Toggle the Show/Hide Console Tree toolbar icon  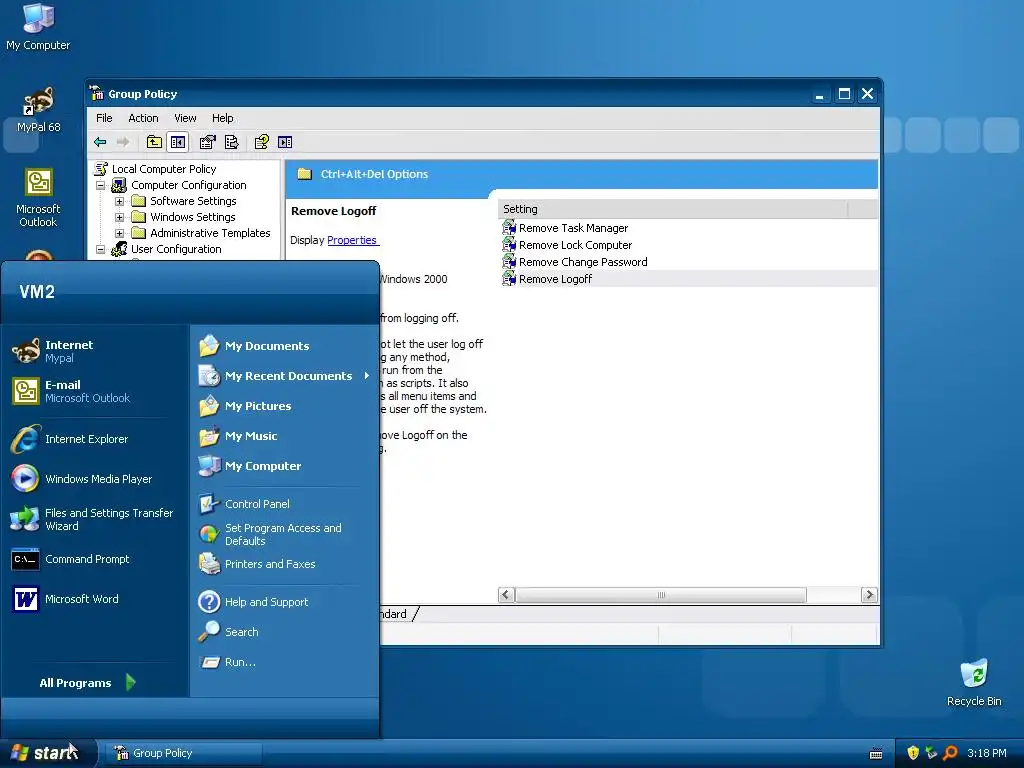click(178, 142)
